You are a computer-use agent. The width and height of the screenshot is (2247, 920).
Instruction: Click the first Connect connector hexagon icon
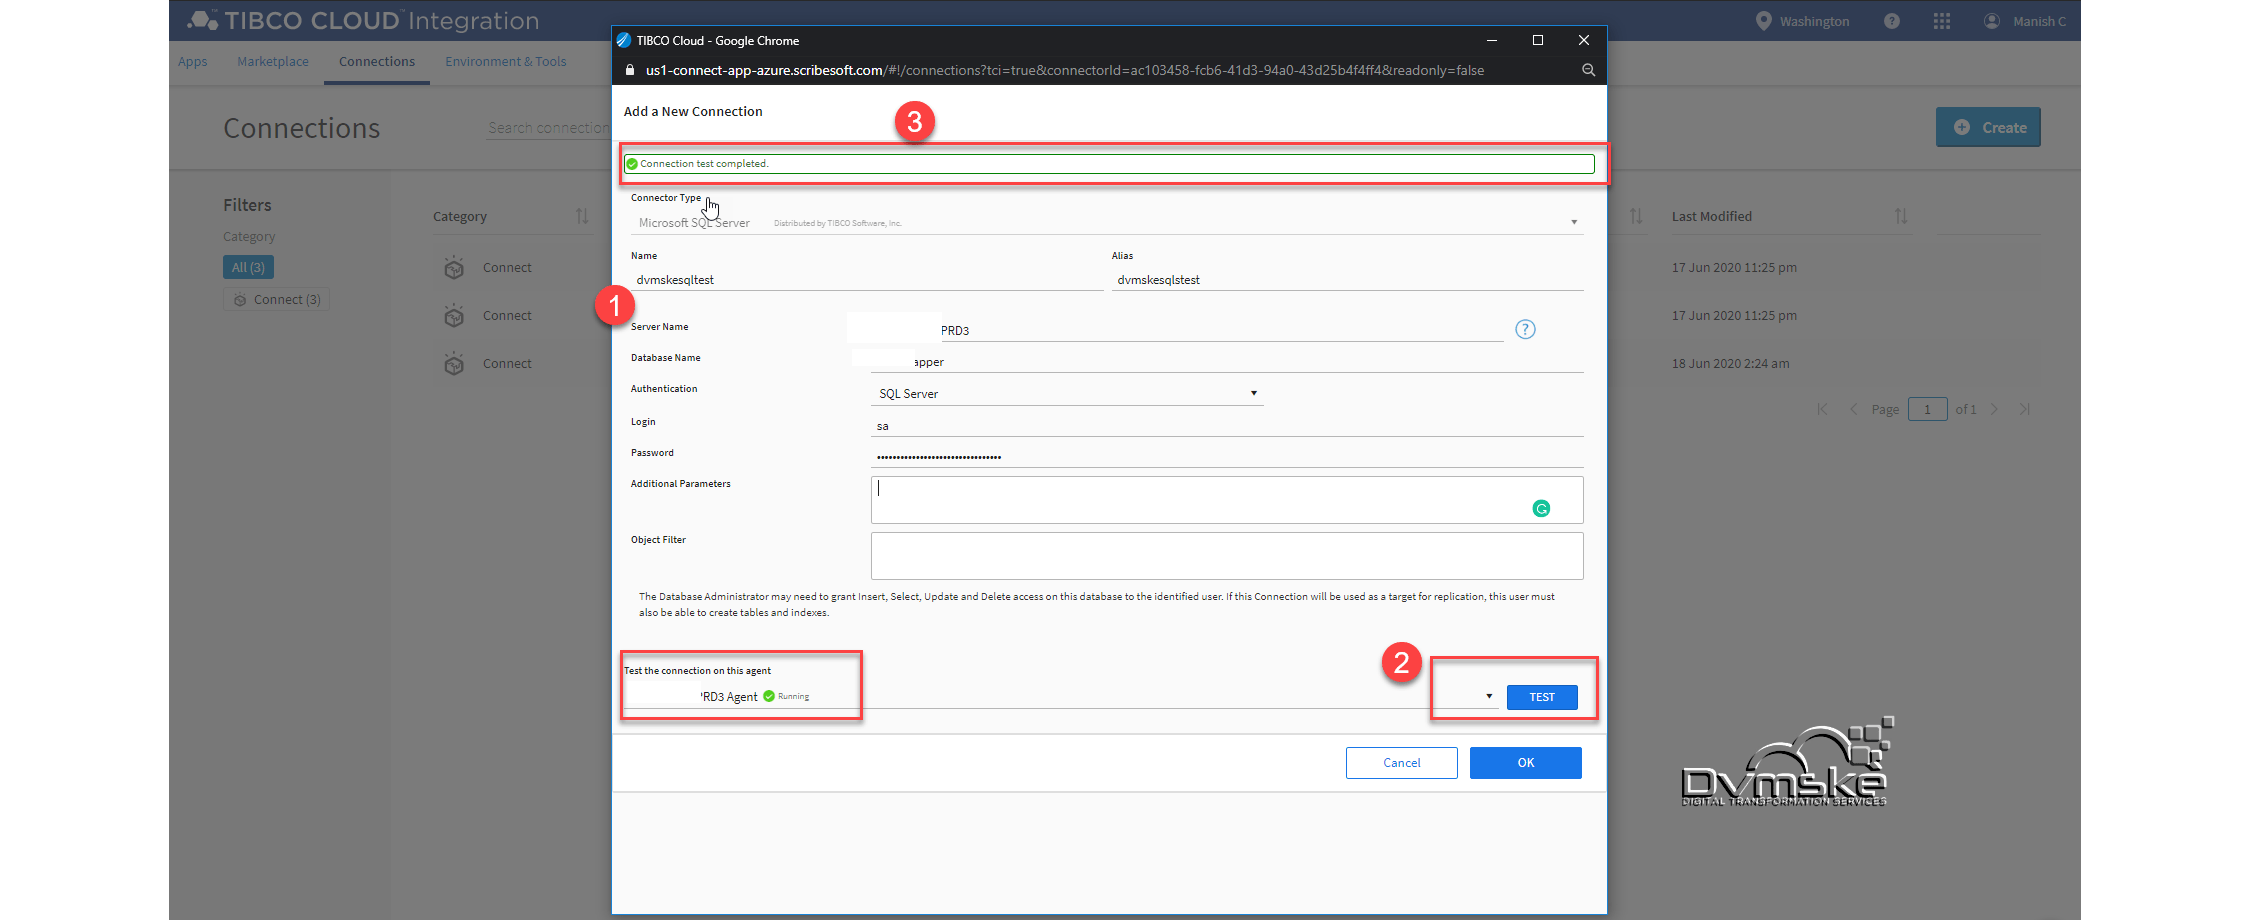point(454,267)
